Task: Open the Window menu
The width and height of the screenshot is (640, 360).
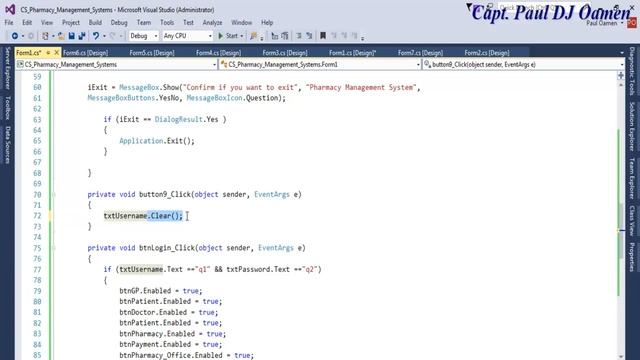Action: click(241, 22)
